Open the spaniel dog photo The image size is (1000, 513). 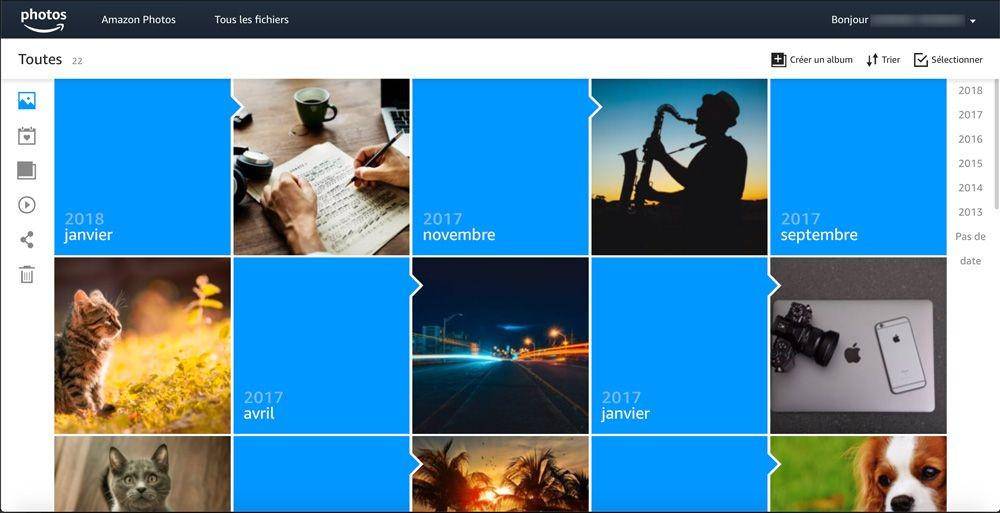coord(858,473)
